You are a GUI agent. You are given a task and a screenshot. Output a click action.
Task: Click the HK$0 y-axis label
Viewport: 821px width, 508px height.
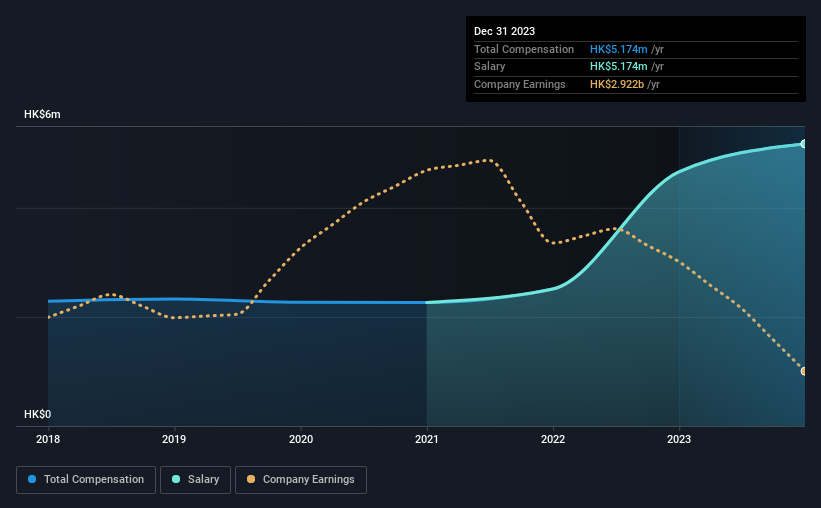click(x=38, y=414)
